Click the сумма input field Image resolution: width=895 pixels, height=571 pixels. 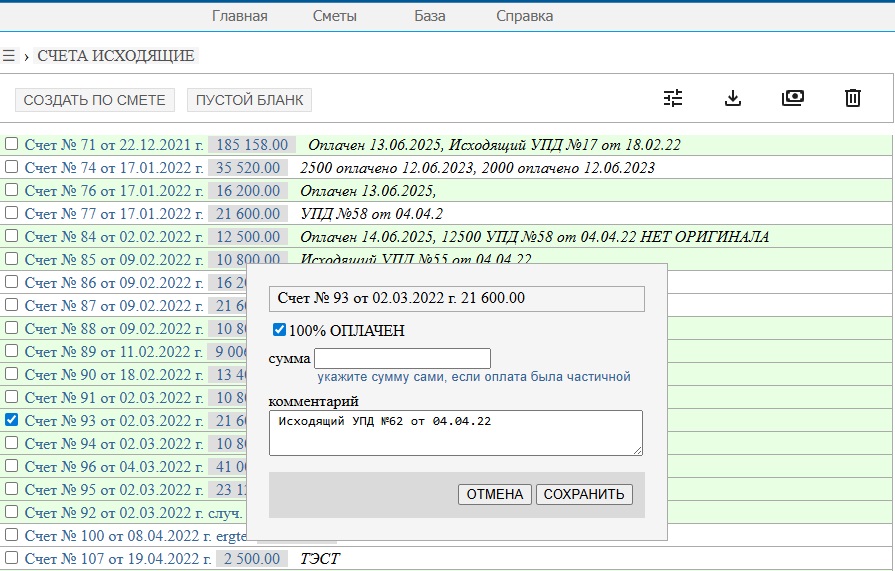(x=402, y=358)
